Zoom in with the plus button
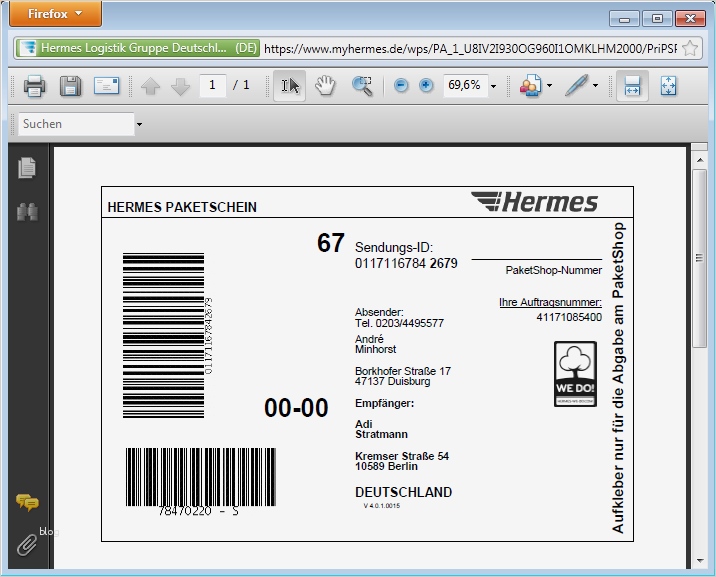Screen dimensions: 716x577 426,85
